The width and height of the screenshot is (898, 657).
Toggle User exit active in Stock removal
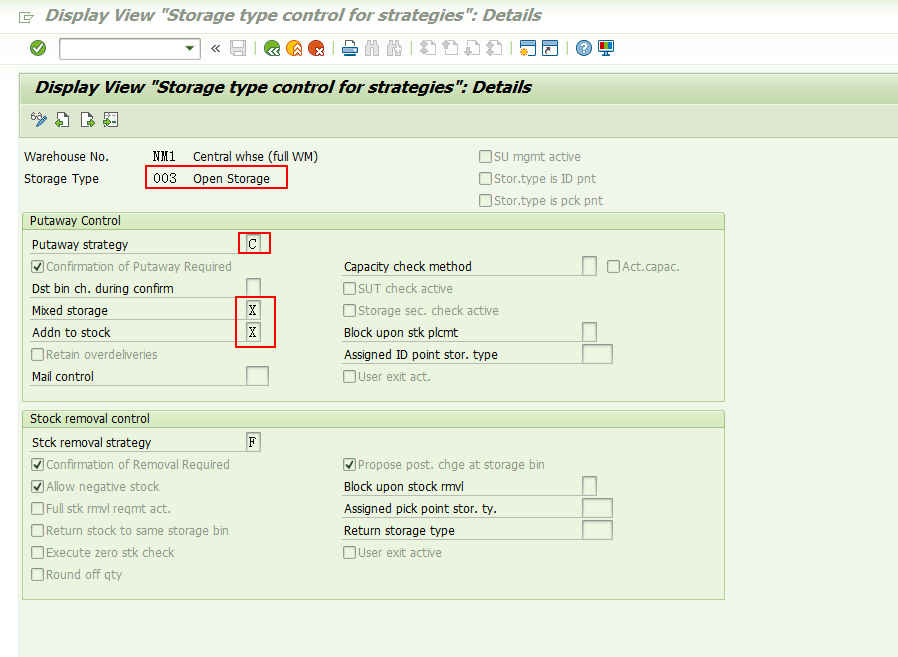click(x=349, y=553)
